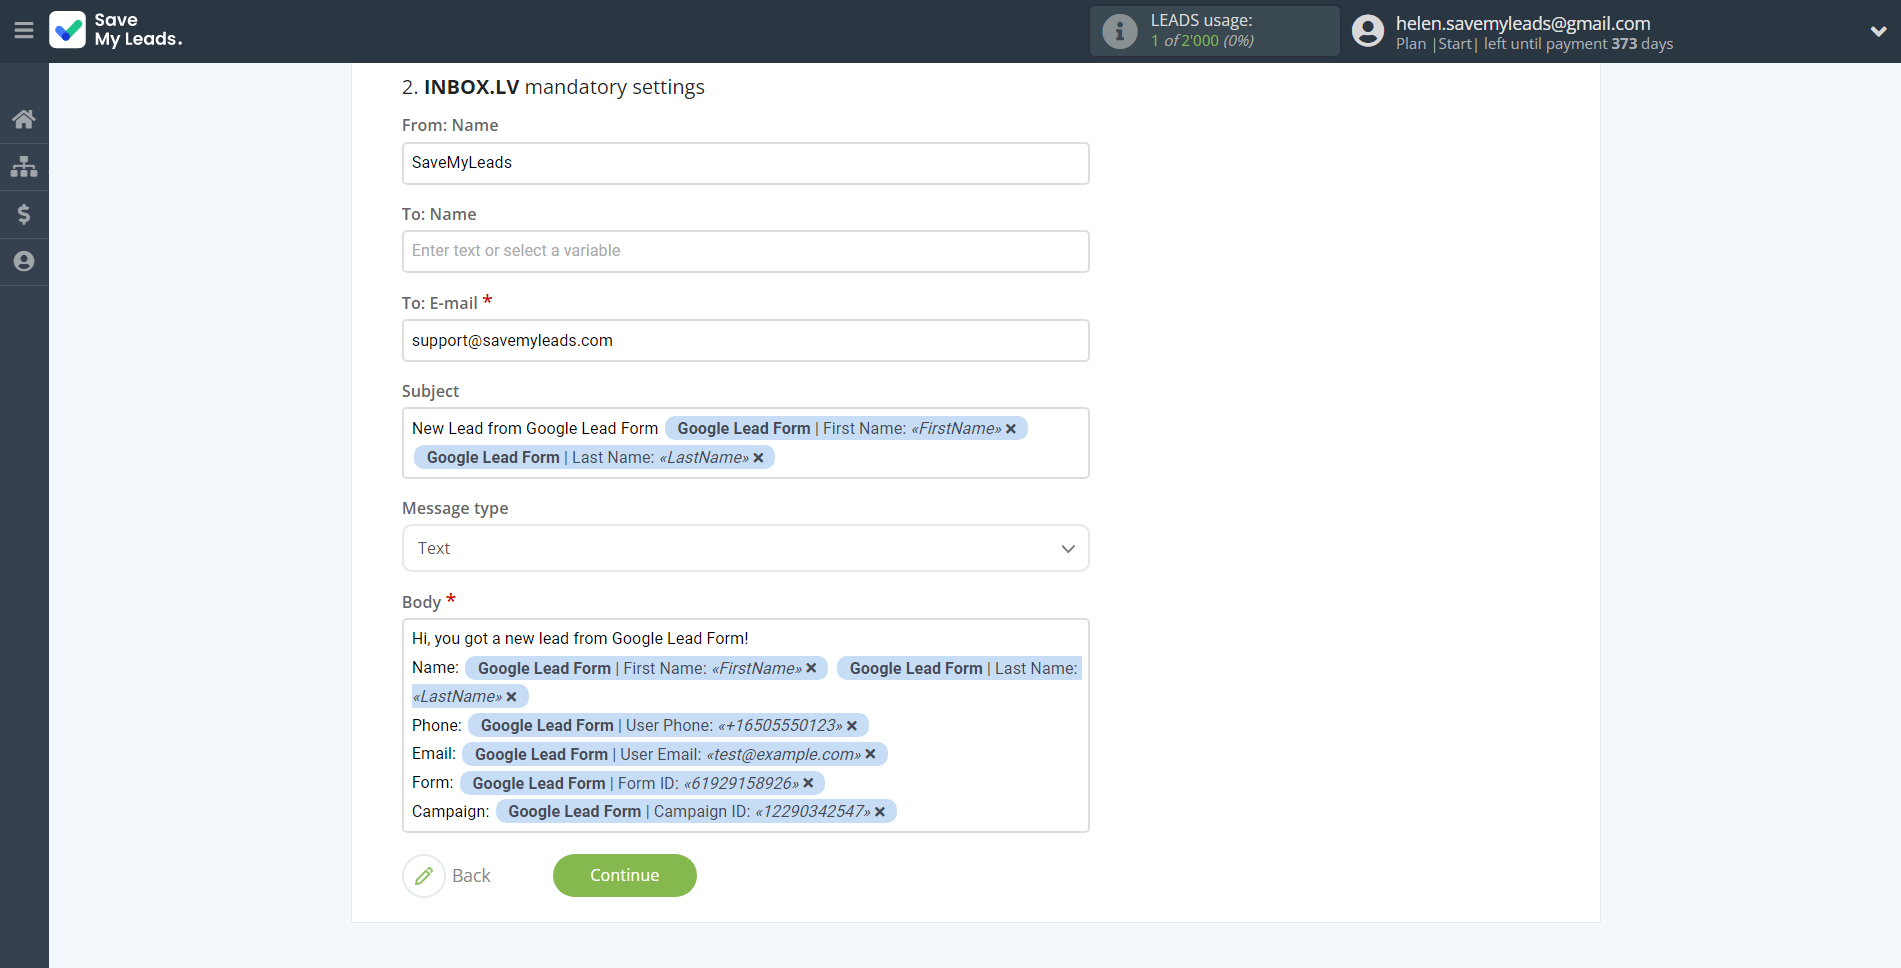
Task: Click the 'Campaign:' label in Body
Action: 450,811
